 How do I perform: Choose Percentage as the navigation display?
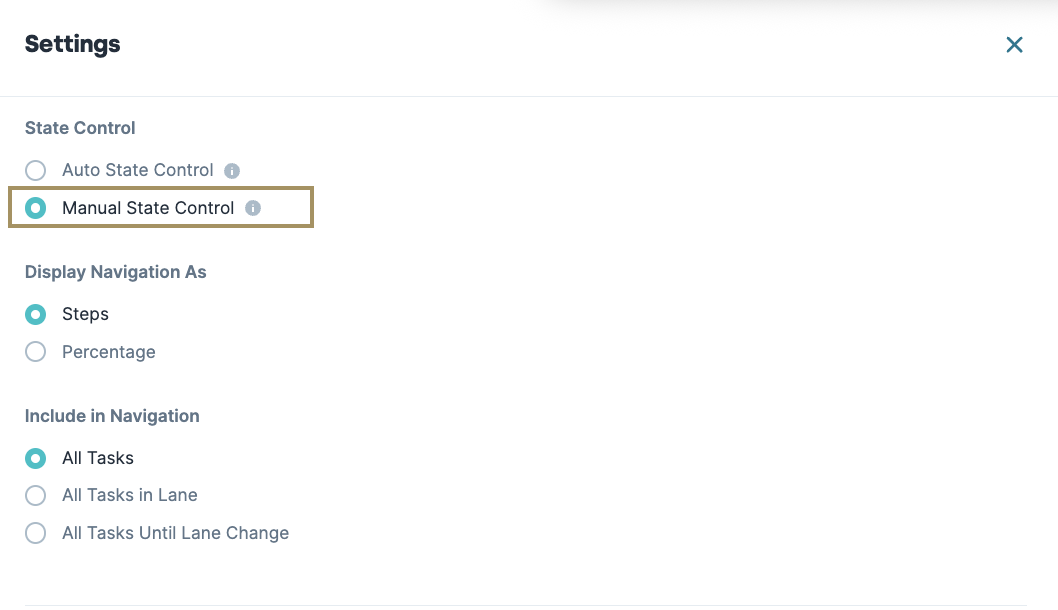click(35, 352)
